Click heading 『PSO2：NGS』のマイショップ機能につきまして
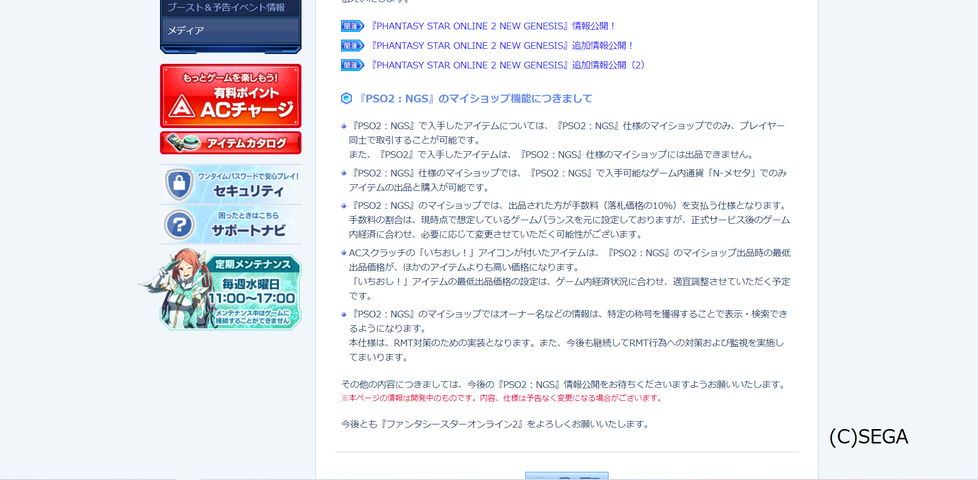The height and width of the screenshot is (480, 978). click(x=474, y=98)
